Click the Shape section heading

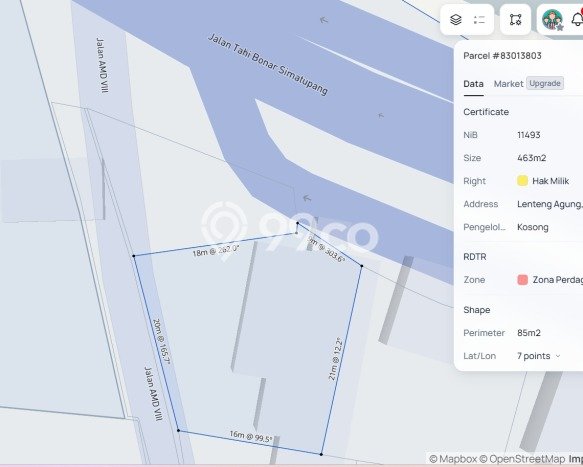(x=476, y=310)
